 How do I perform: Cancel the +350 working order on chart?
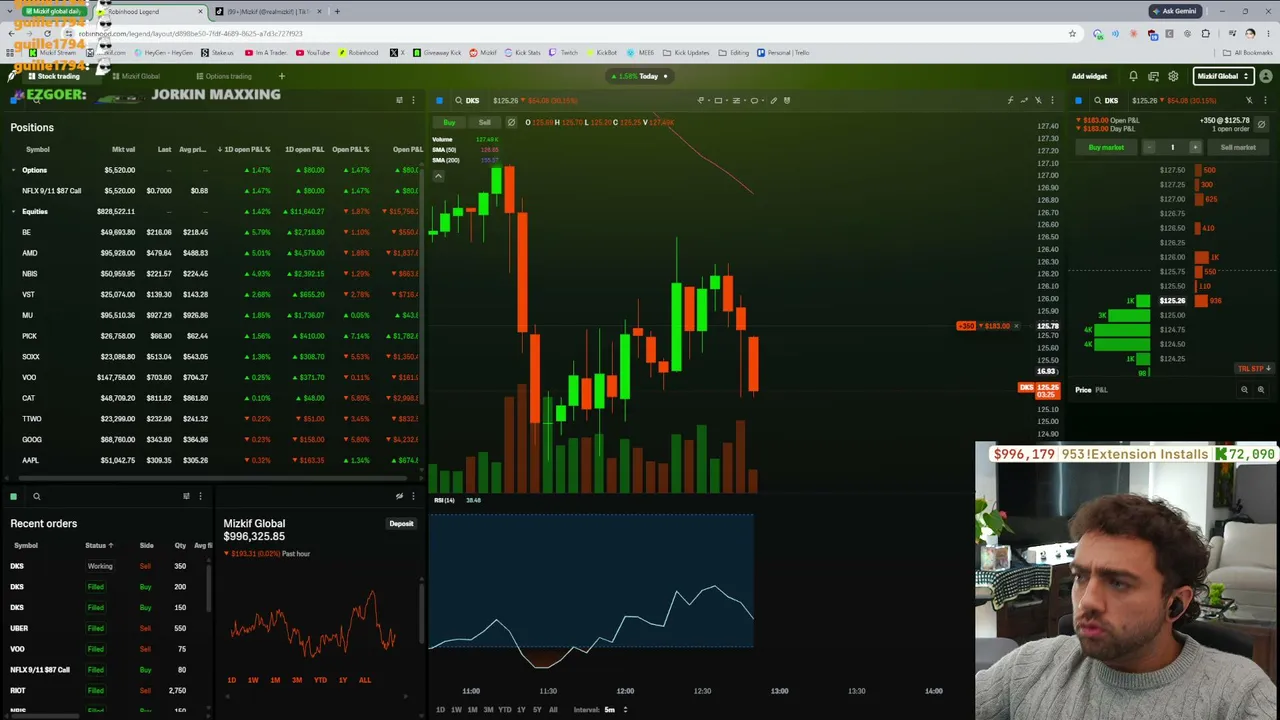1016,326
